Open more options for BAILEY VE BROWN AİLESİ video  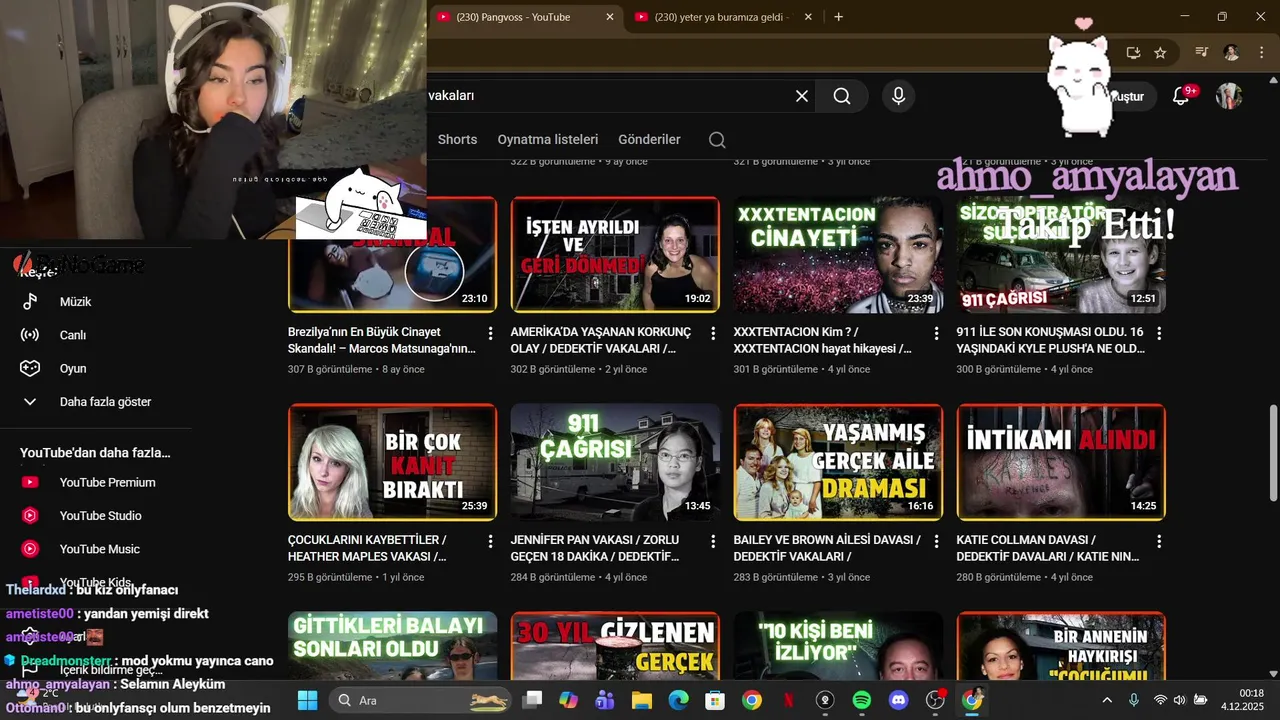[936, 541]
